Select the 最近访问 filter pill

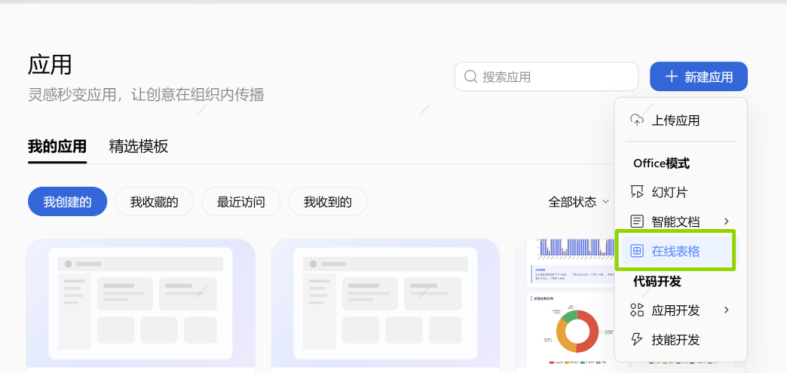[x=241, y=202]
